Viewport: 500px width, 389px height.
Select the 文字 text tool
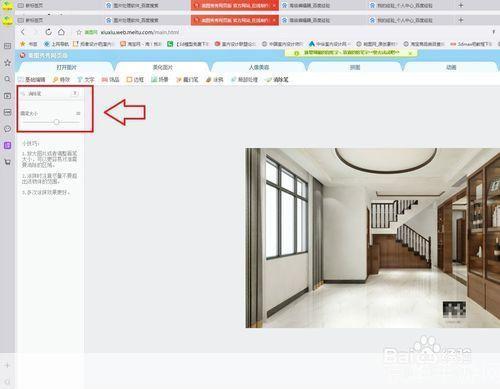[86, 80]
